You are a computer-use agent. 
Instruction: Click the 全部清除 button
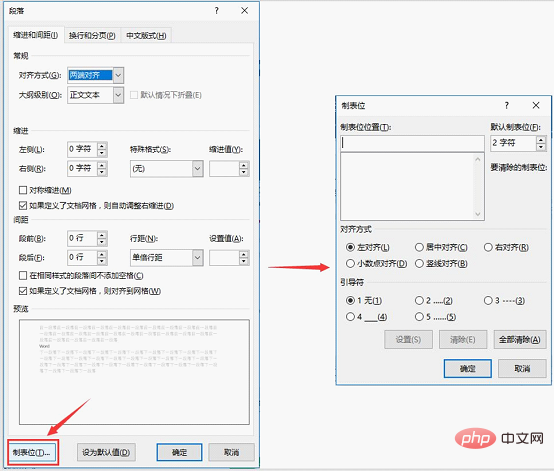(x=520, y=340)
